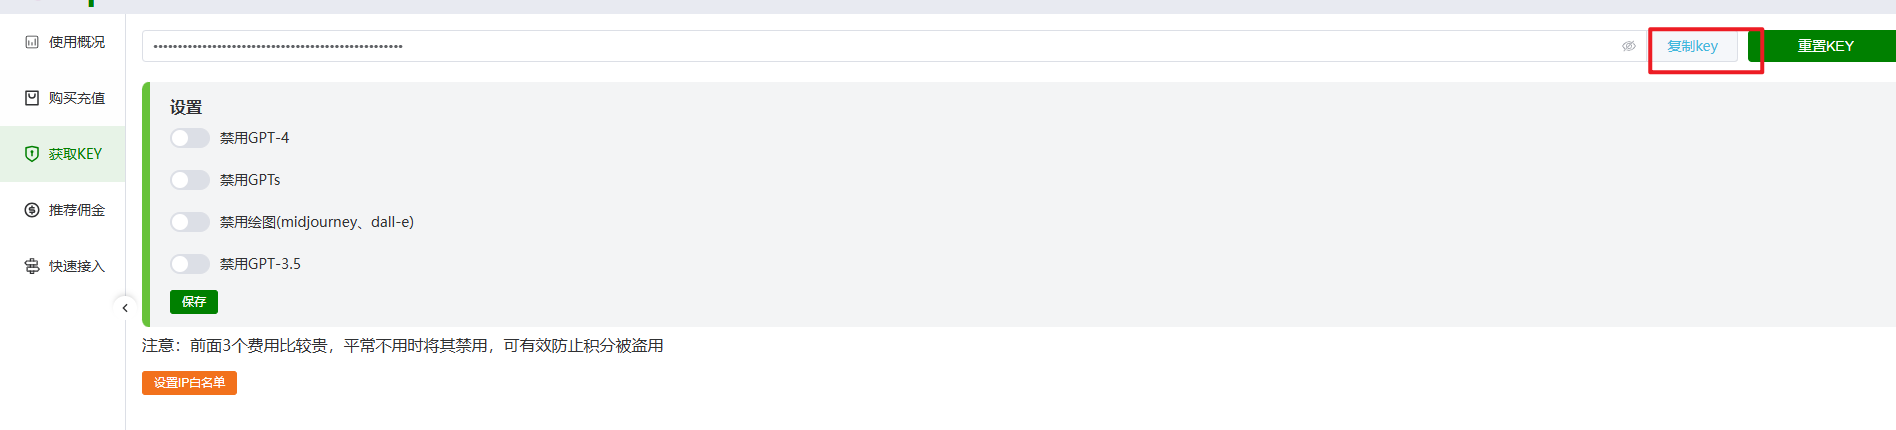Click the signpost icon beside 快速接入

32,266
